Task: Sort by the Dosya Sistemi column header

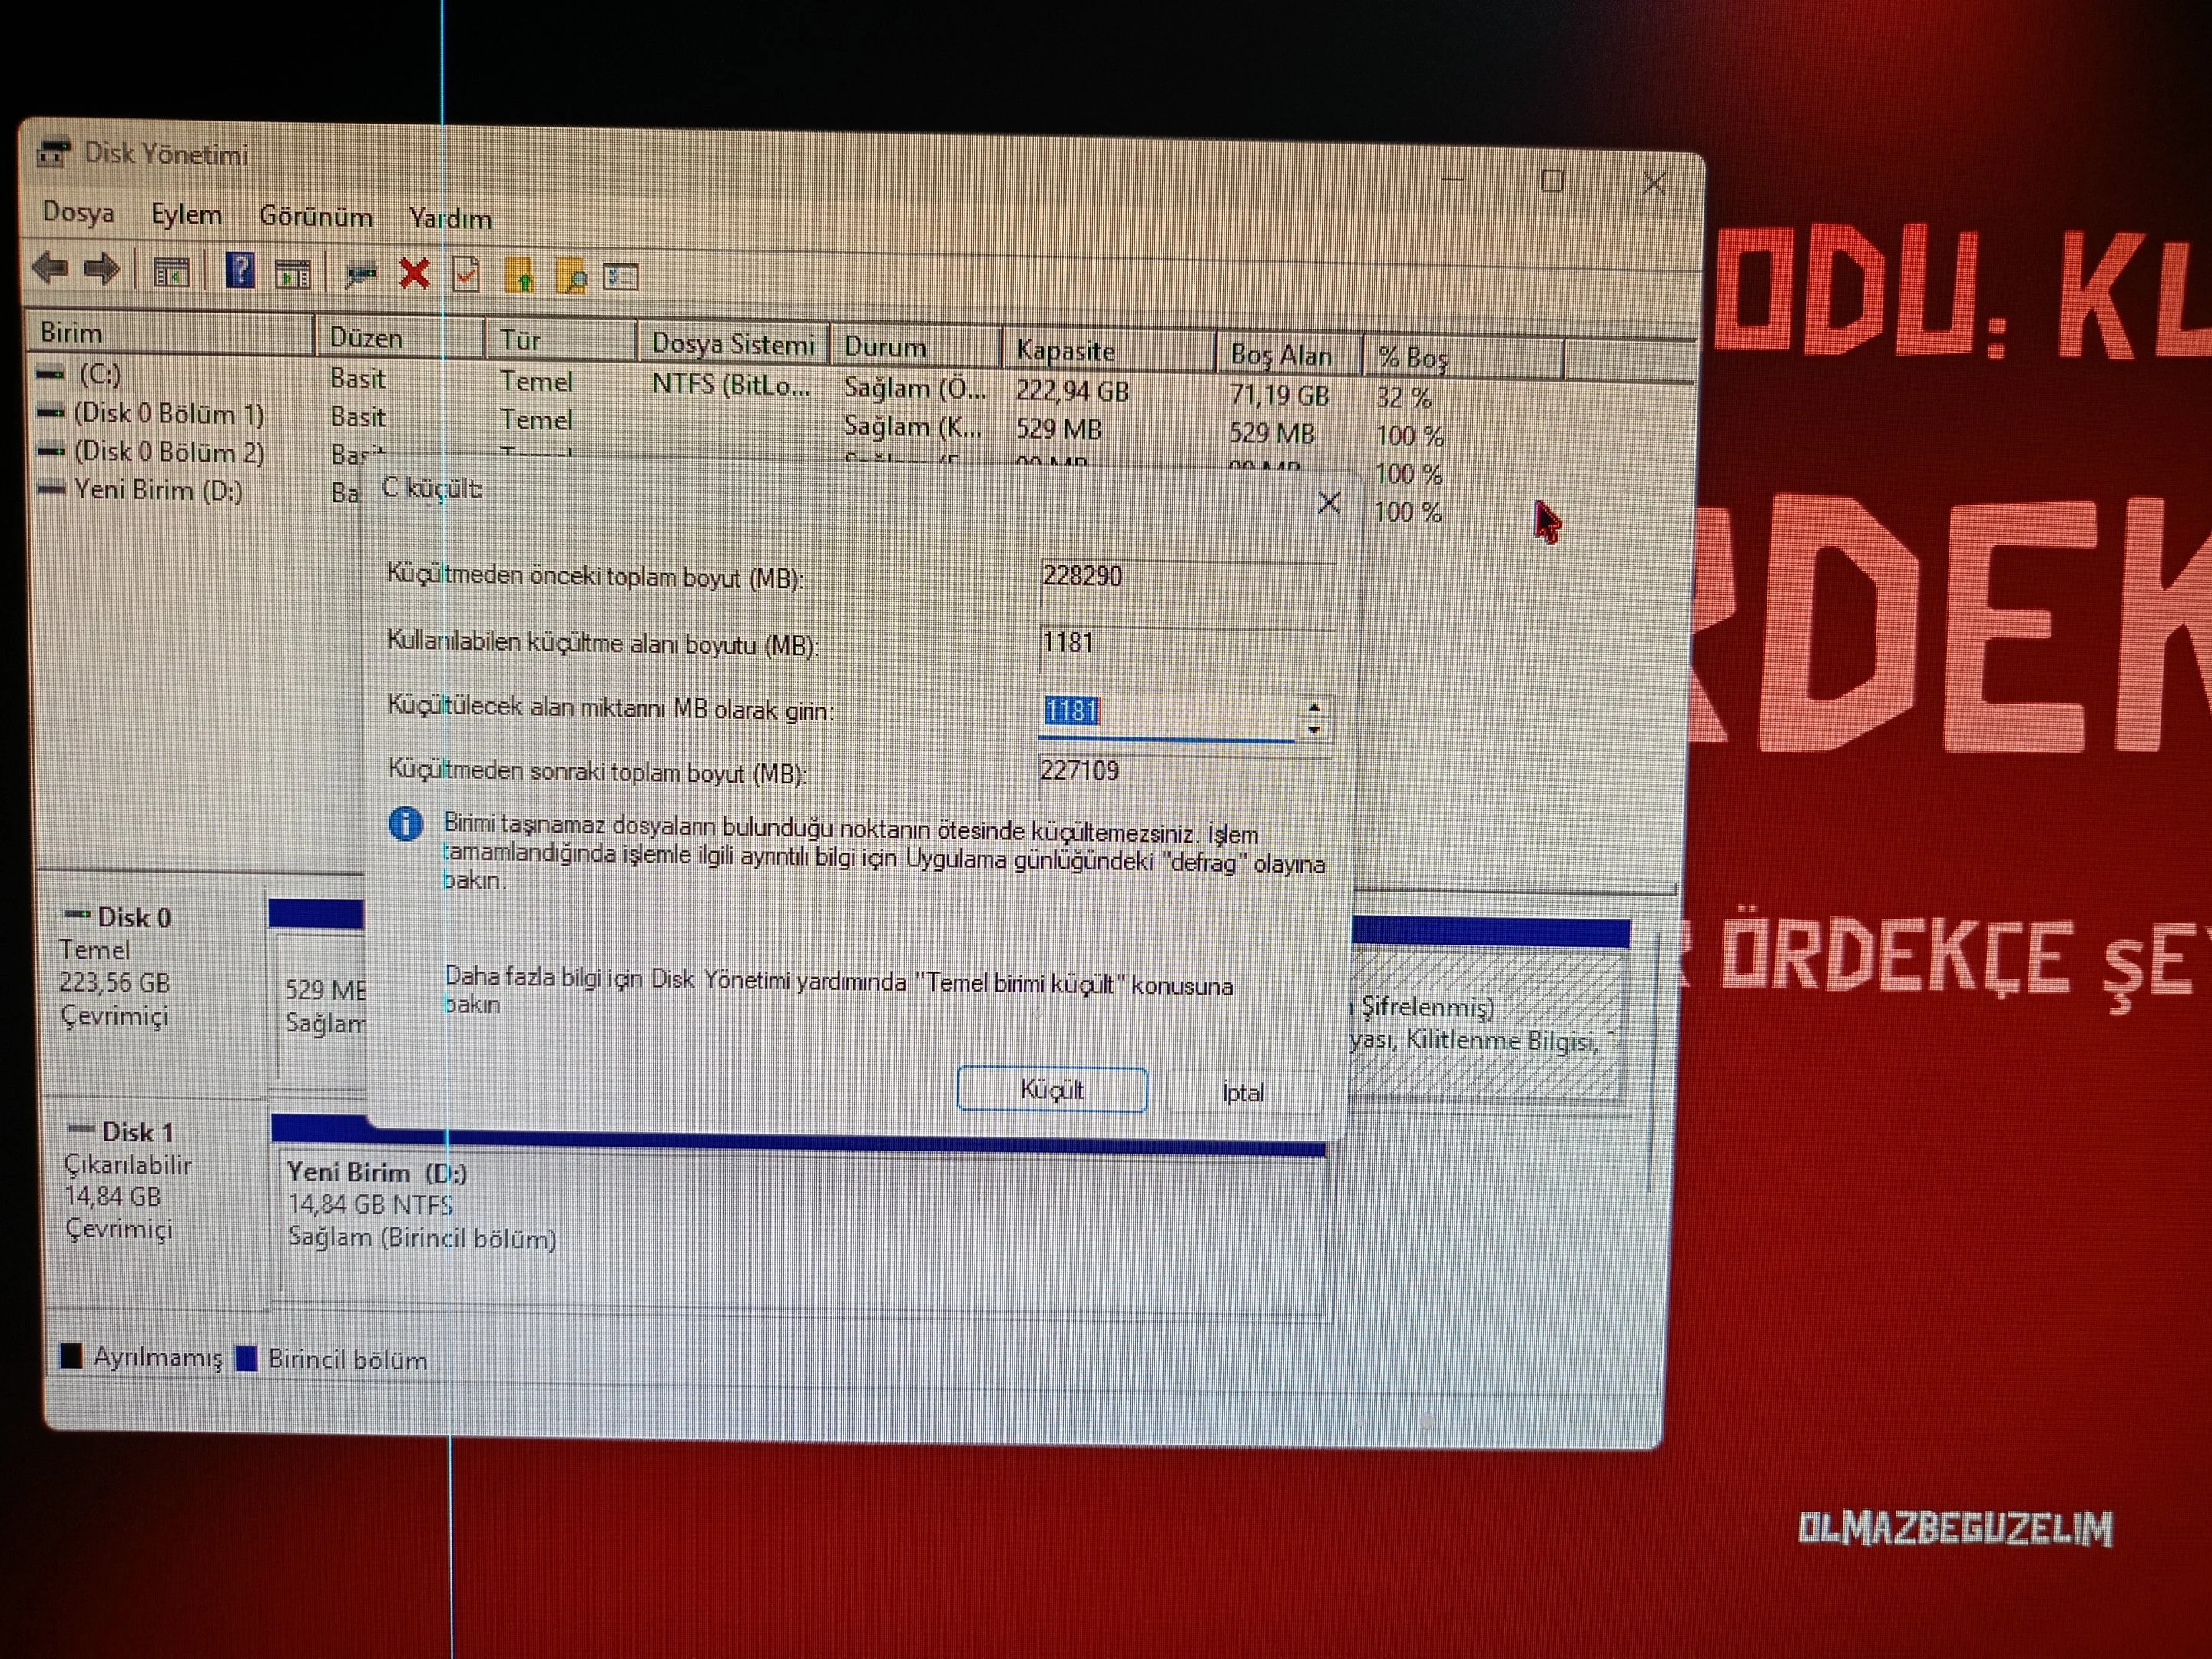Action: click(x=733, y=345)
